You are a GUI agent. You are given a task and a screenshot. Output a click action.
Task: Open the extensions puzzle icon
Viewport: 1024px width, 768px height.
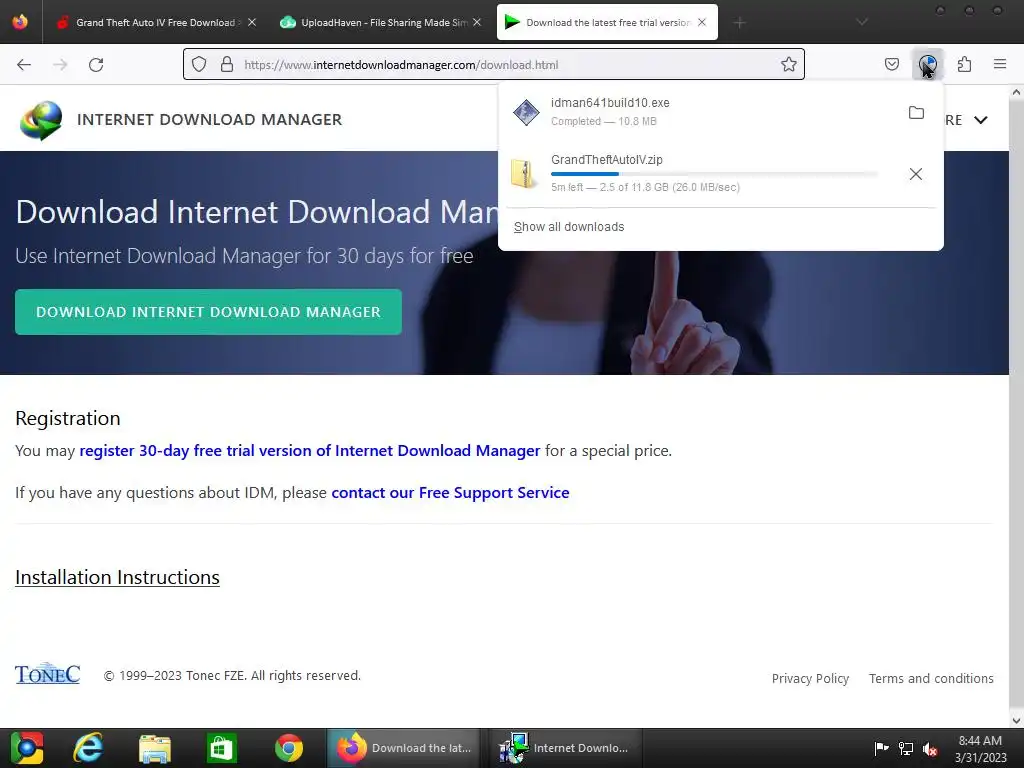965,64
